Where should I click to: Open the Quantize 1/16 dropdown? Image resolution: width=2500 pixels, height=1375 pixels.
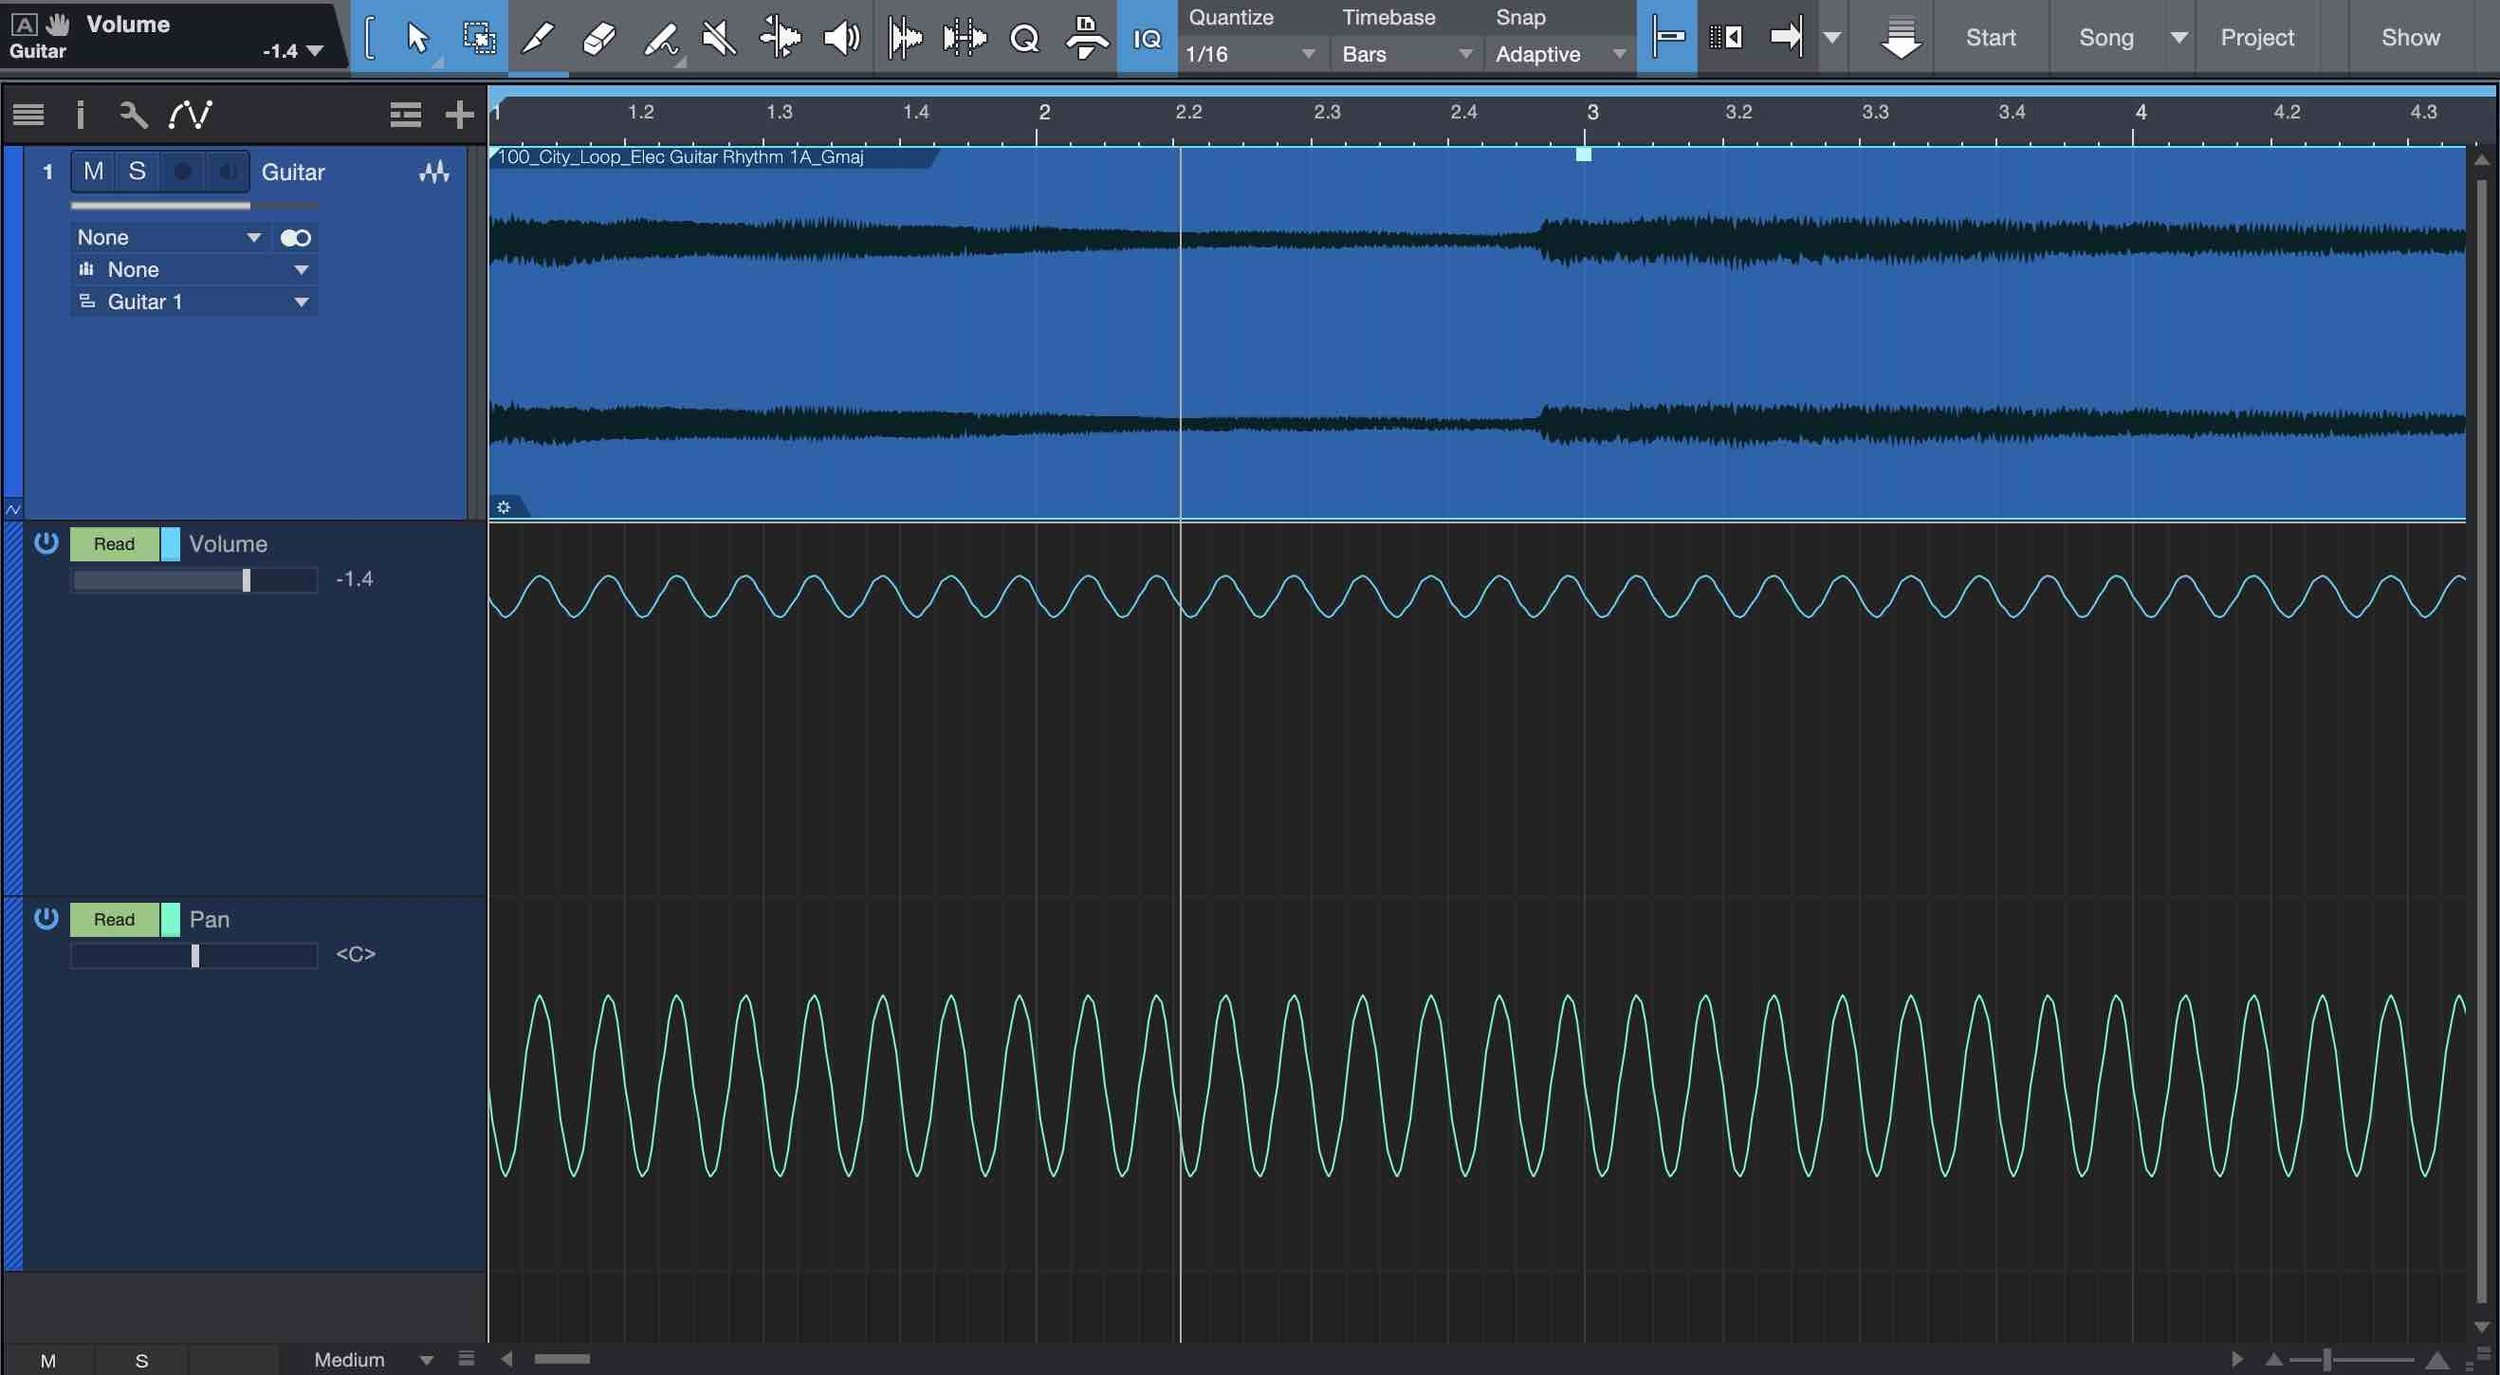1249,54
